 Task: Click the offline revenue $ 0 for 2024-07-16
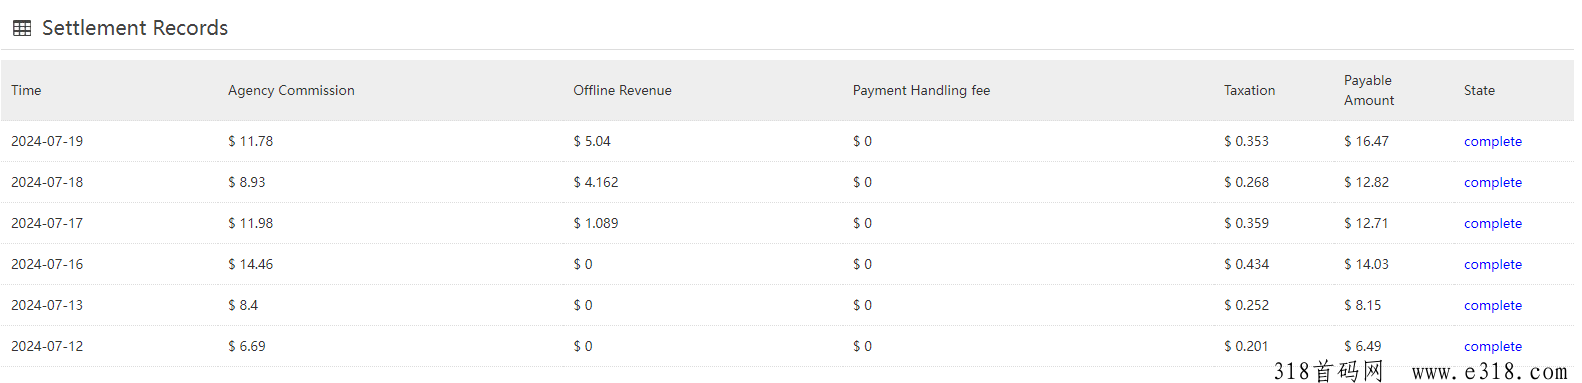click(582, 264)
